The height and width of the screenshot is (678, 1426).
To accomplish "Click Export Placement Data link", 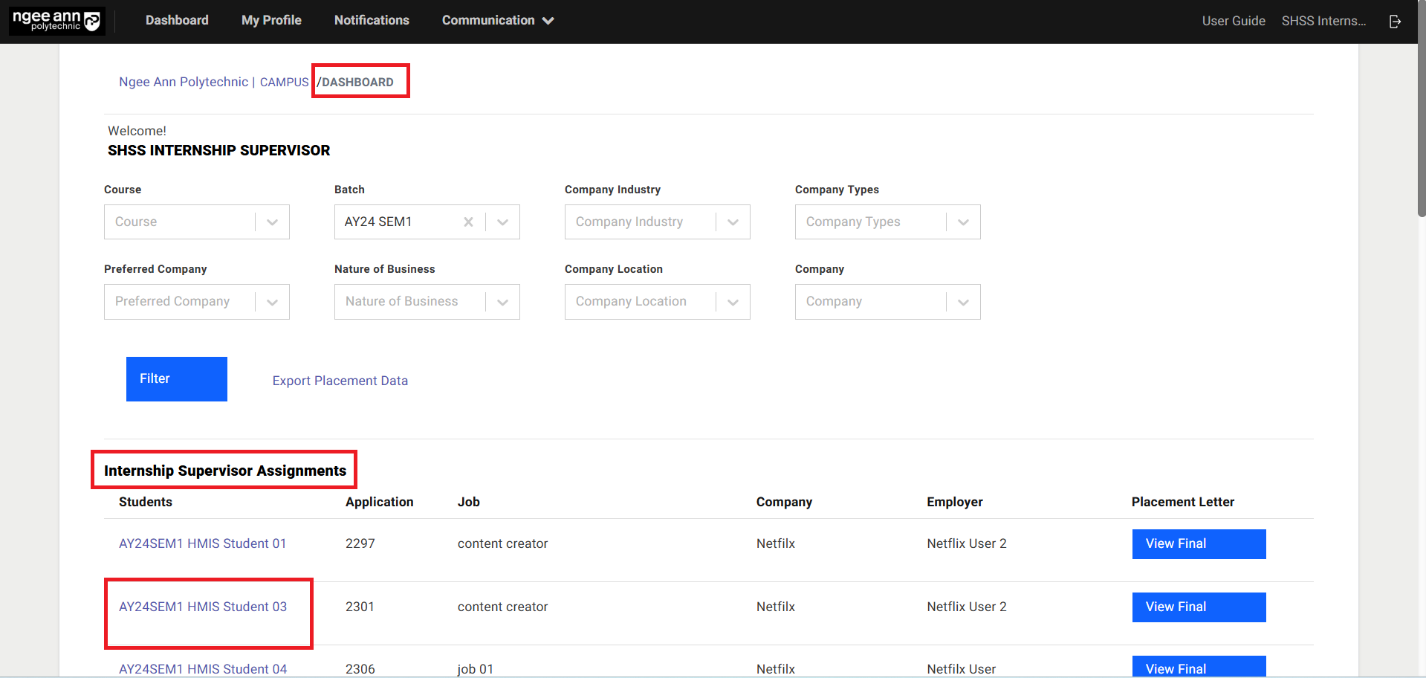I will pyautogui.click(x=340, y=381).
